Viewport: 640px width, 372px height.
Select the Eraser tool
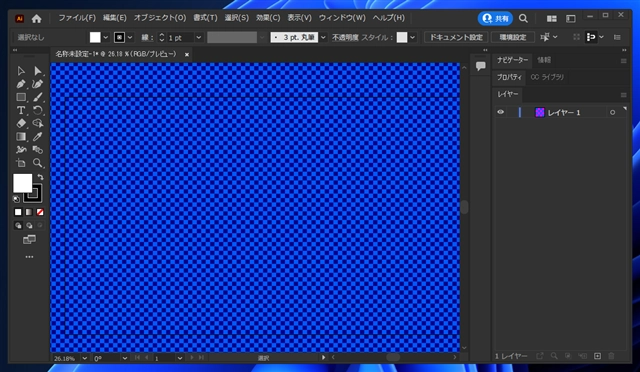coord(21,123)
